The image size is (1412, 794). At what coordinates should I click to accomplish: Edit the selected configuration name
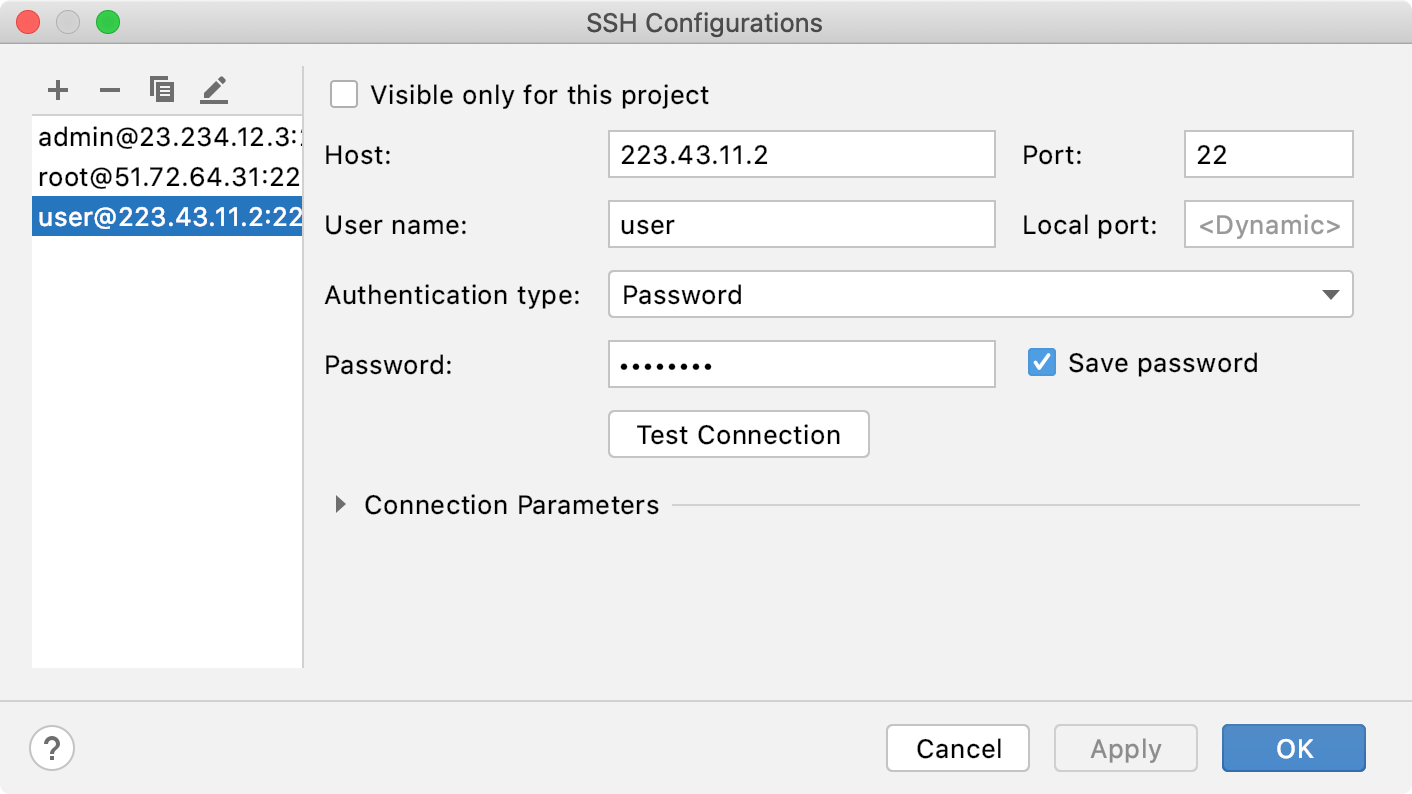(213, 90)
